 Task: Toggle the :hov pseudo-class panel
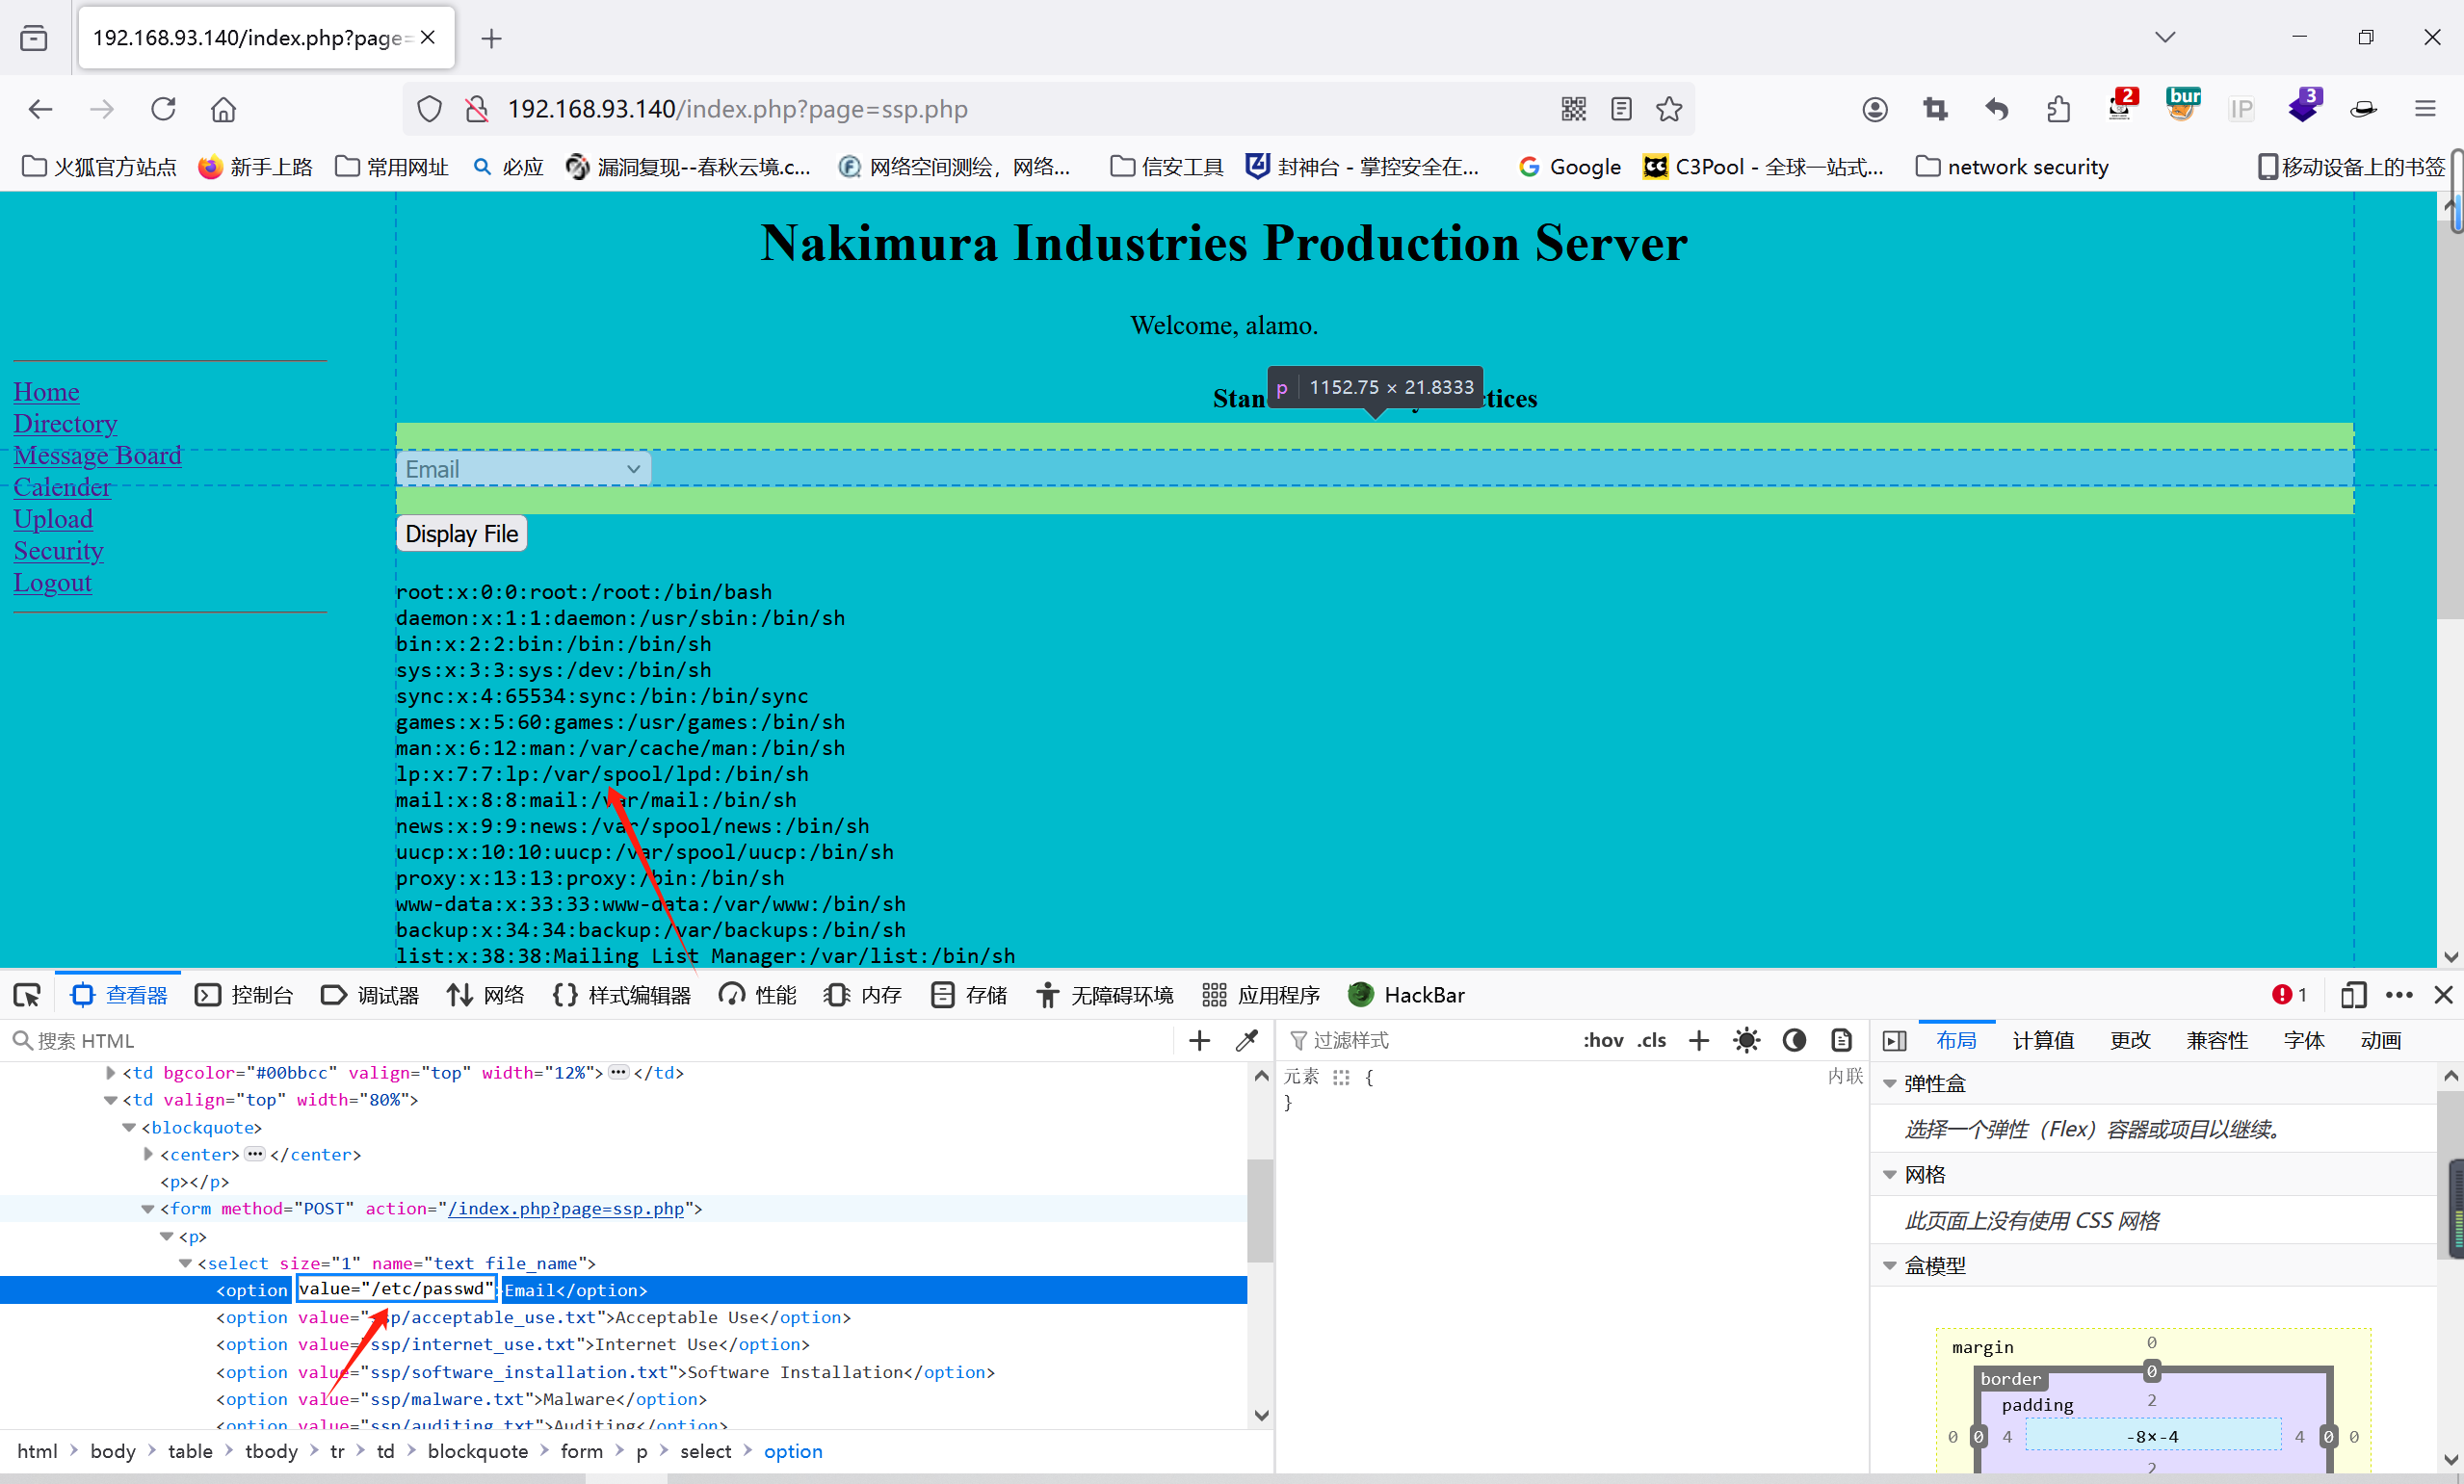click(1603, 1040)
